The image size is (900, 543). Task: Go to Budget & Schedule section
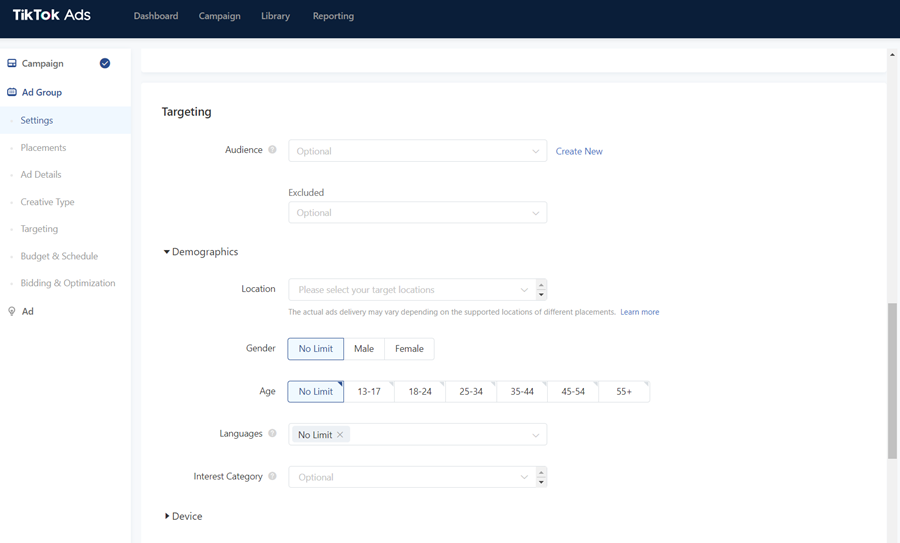tap(59, 256)
